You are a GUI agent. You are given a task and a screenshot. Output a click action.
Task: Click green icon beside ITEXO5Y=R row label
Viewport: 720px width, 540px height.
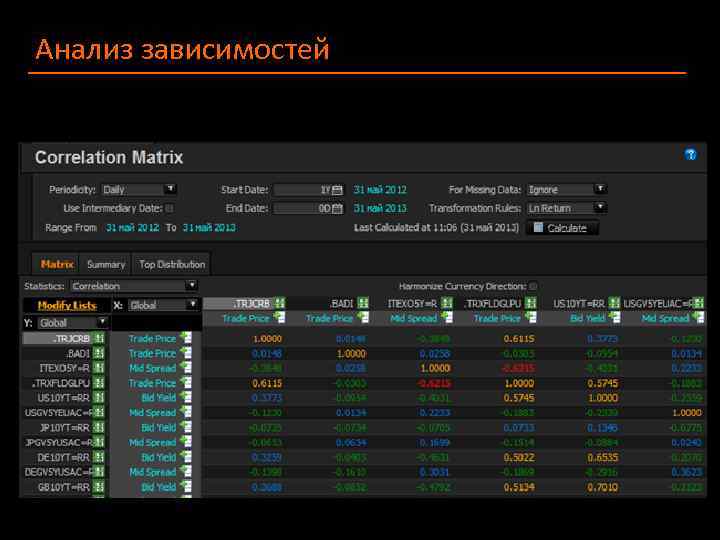98,368
